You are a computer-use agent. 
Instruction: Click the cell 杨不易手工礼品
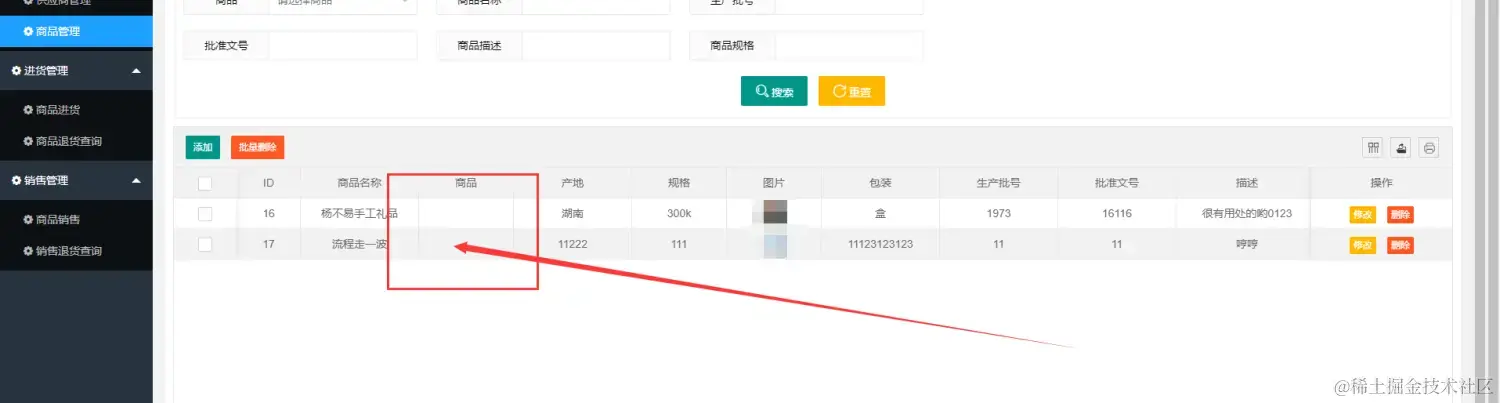(x=359, y=214)
